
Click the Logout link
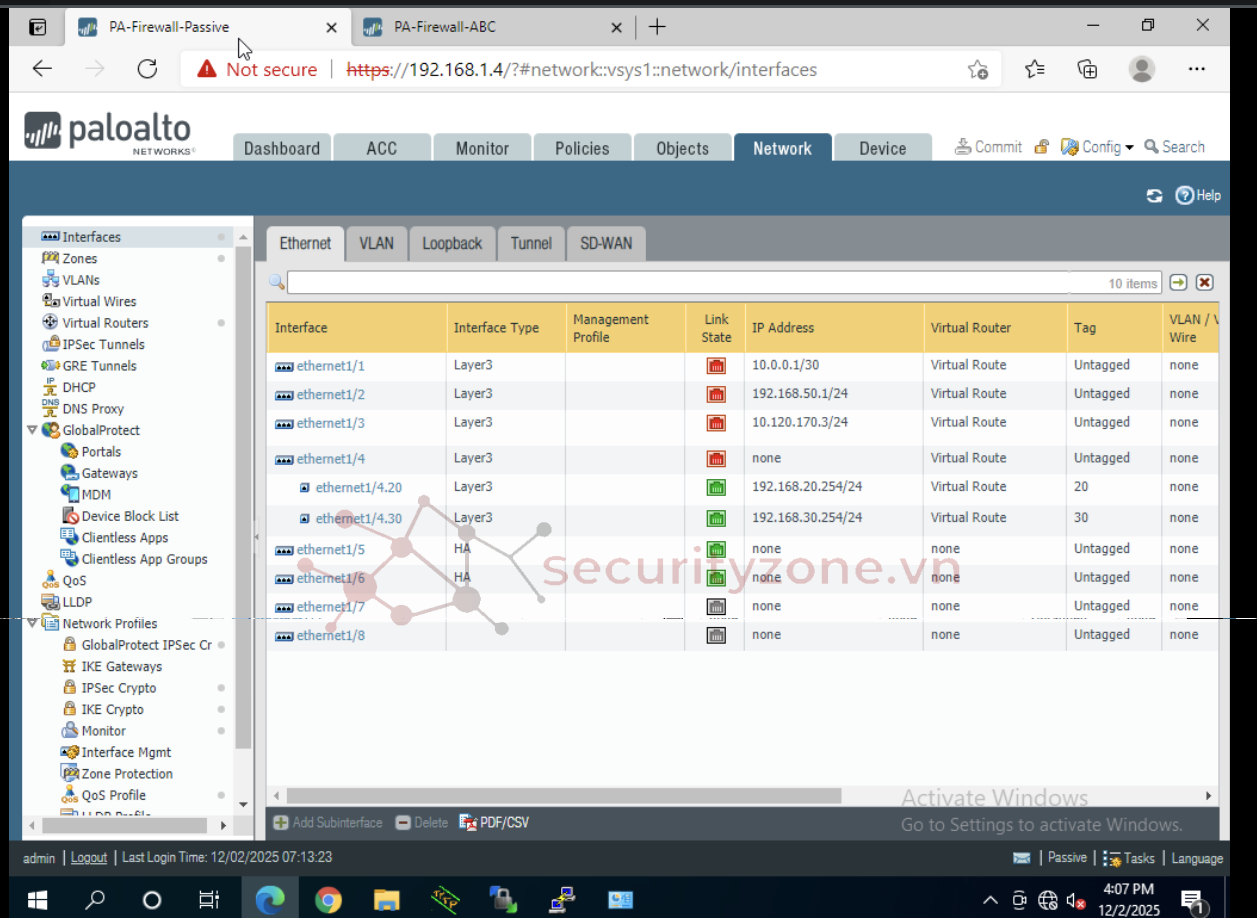point(89,858)
